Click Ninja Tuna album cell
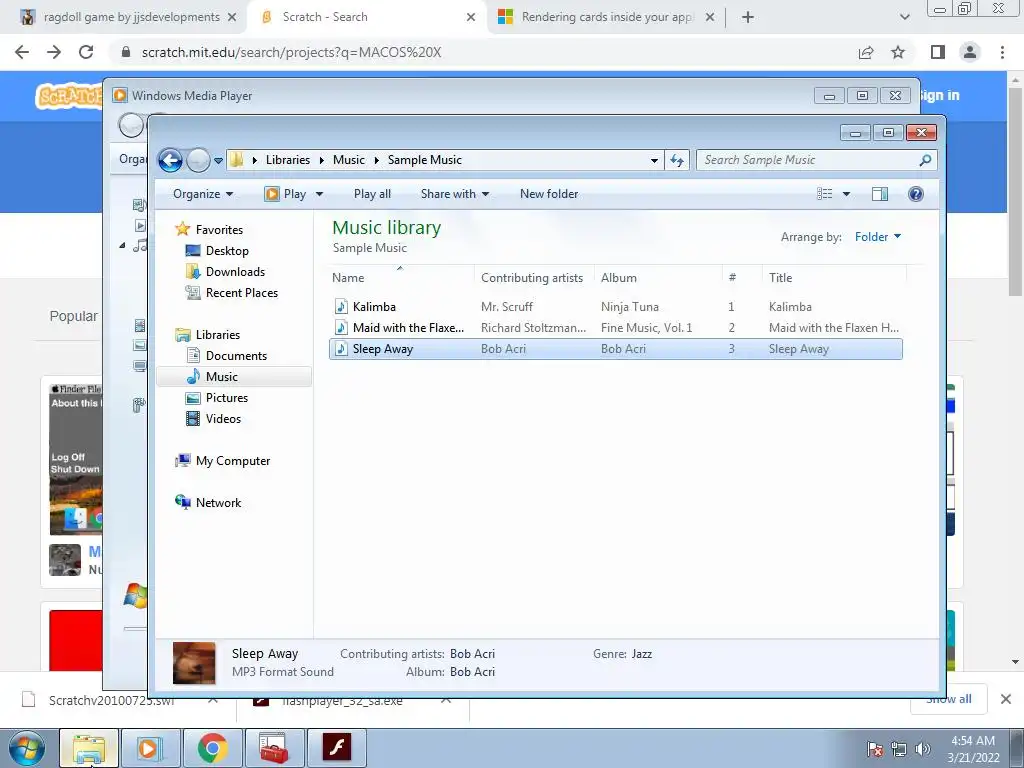The height and width of the screenshot is (768, 1024). pyautogui.click(x=630, y=306)
